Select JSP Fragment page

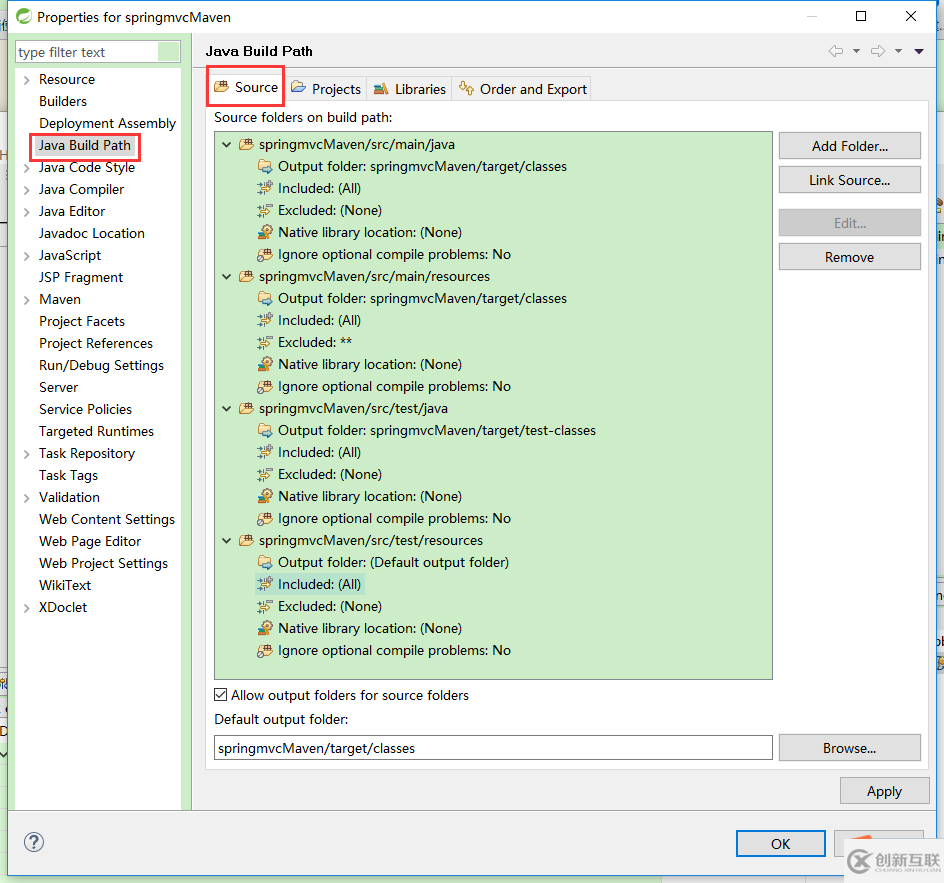click(81, 277)
